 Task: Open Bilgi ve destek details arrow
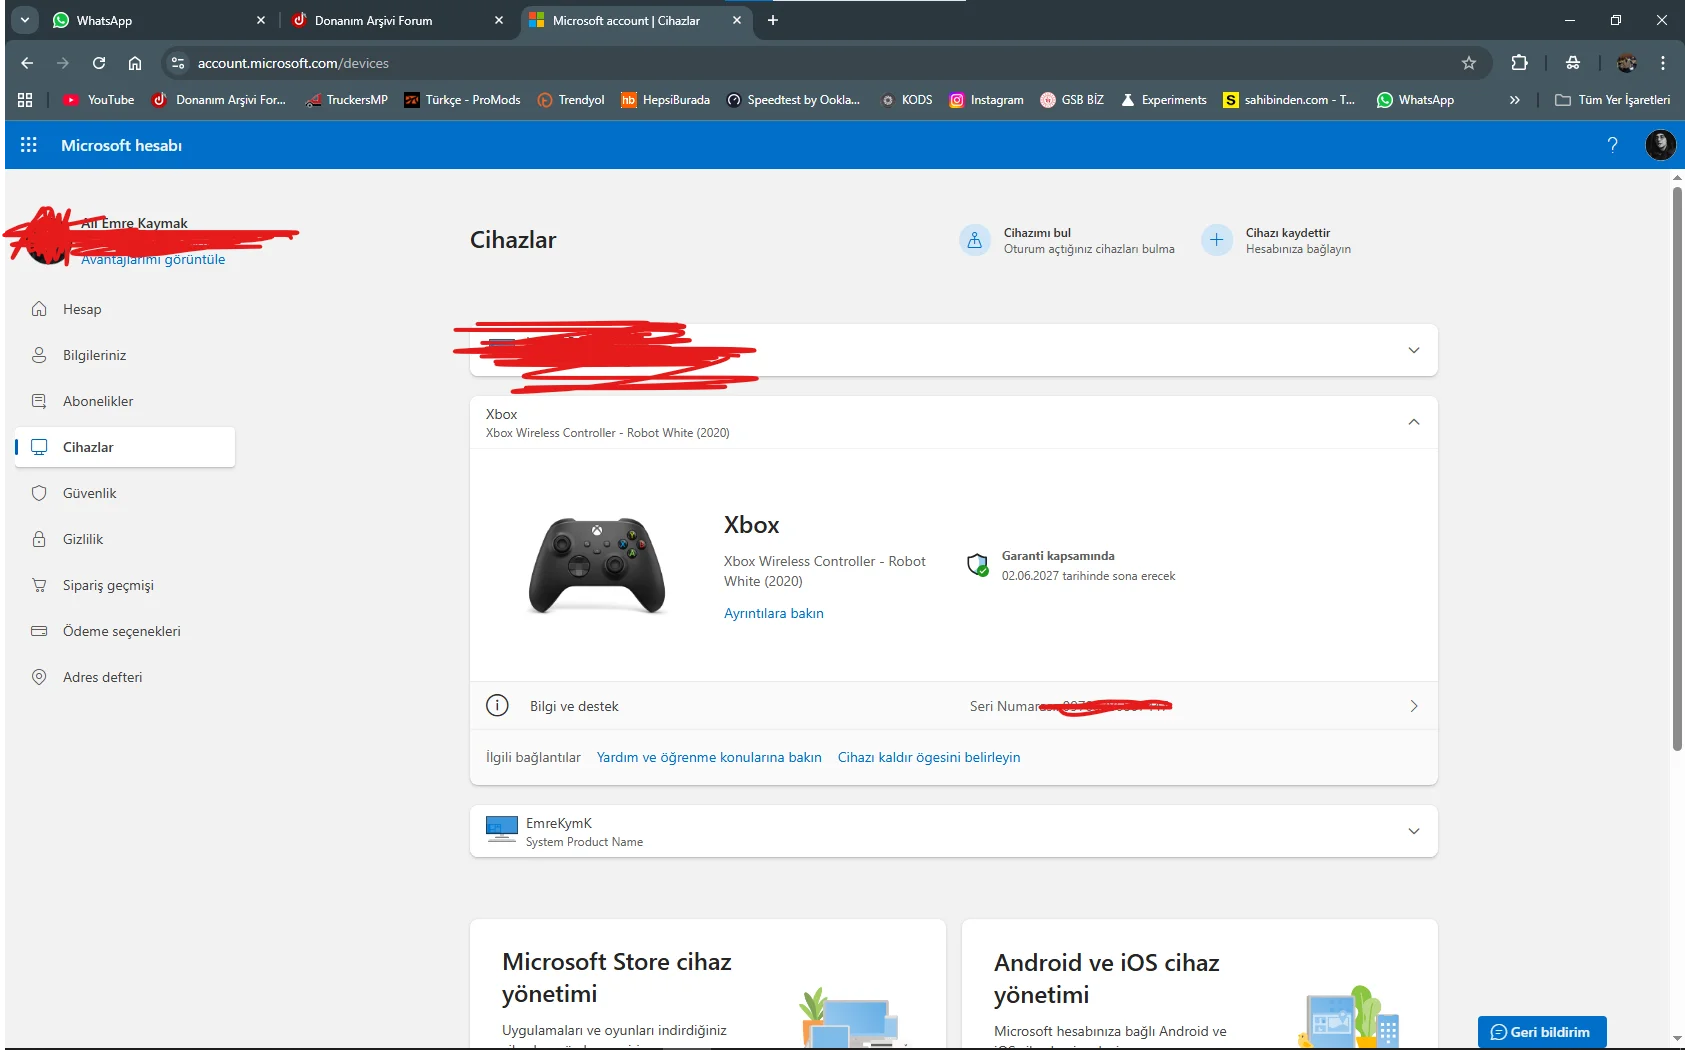[x=1414, y=706]
